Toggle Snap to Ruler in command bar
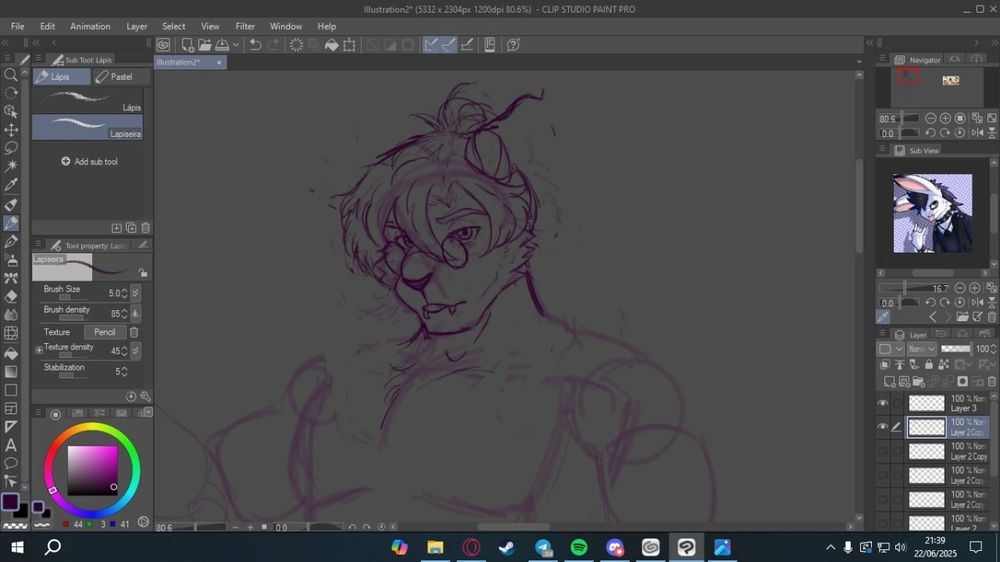This screenshot has height=562, width=1000. (431, 45)
